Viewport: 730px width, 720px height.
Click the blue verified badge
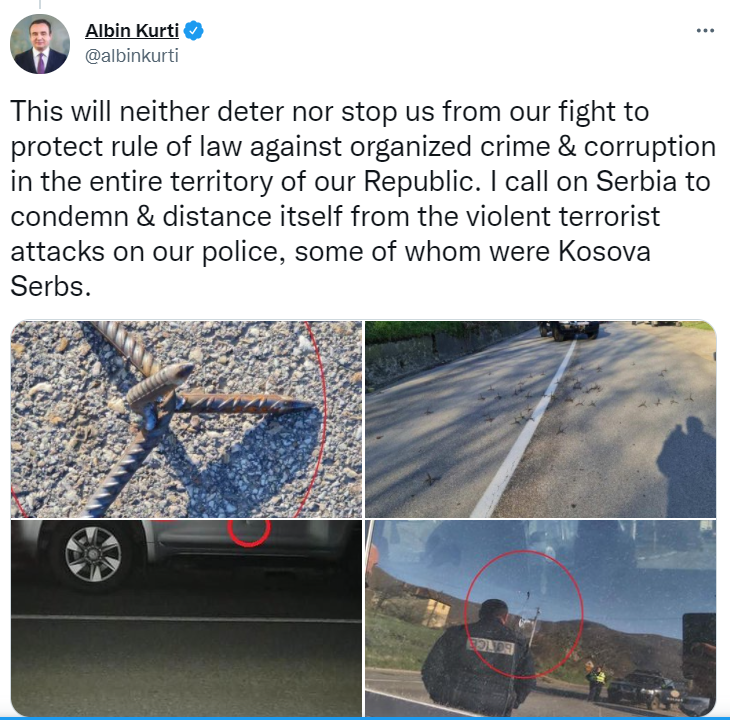[x=193, y=31]
